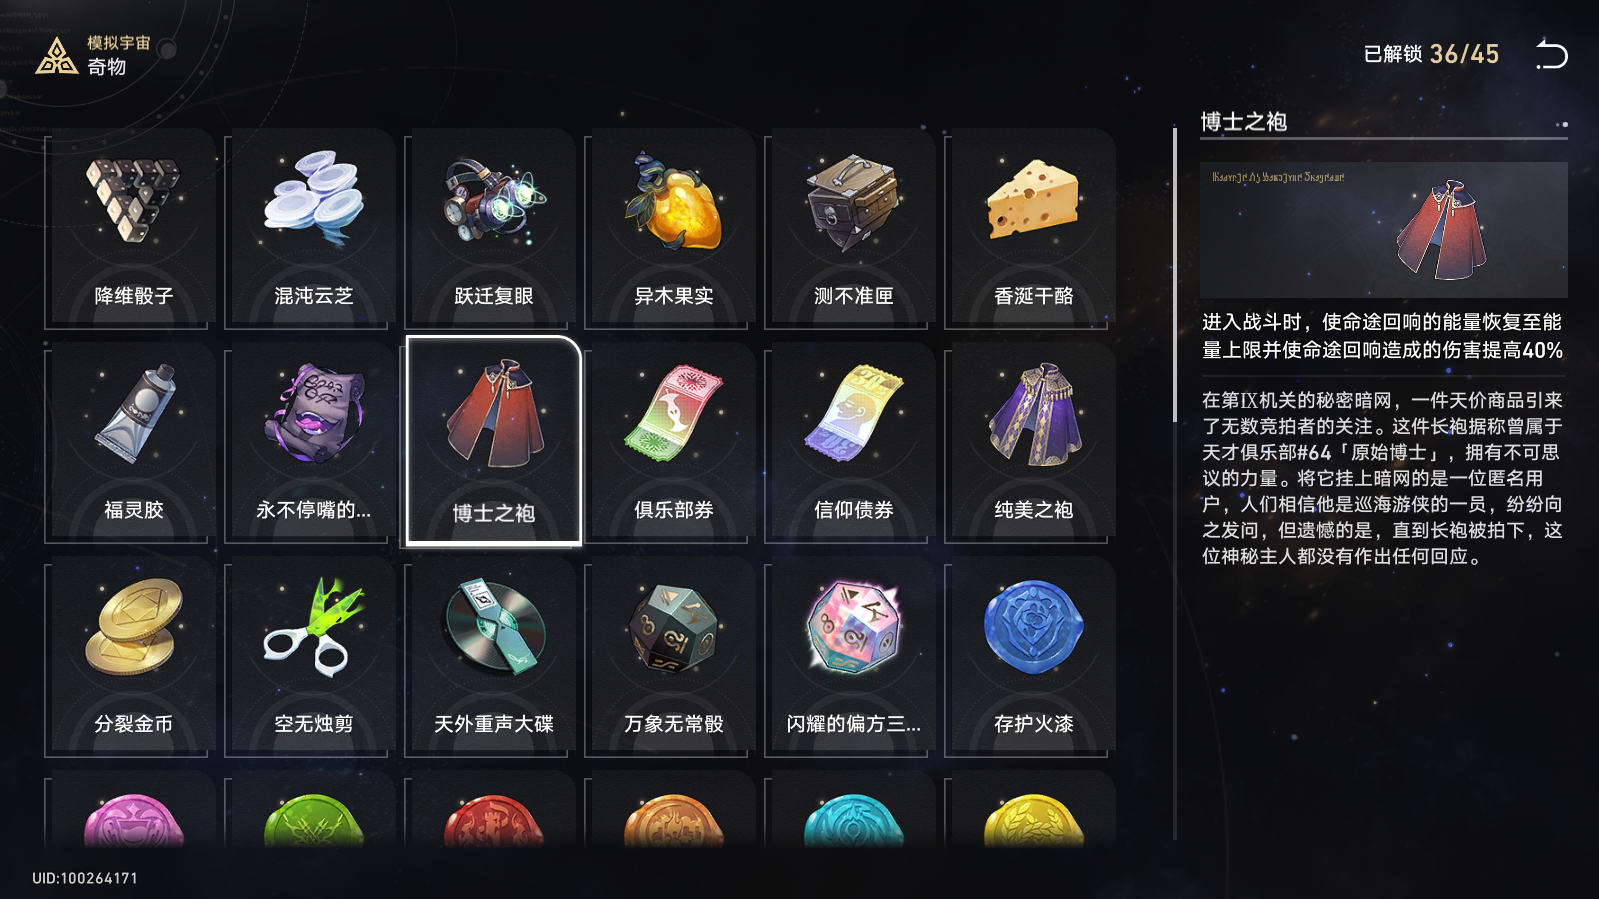Select the 混沌云芝 curio
This screenshot has height=899, width=1599.
pos(311,228)
